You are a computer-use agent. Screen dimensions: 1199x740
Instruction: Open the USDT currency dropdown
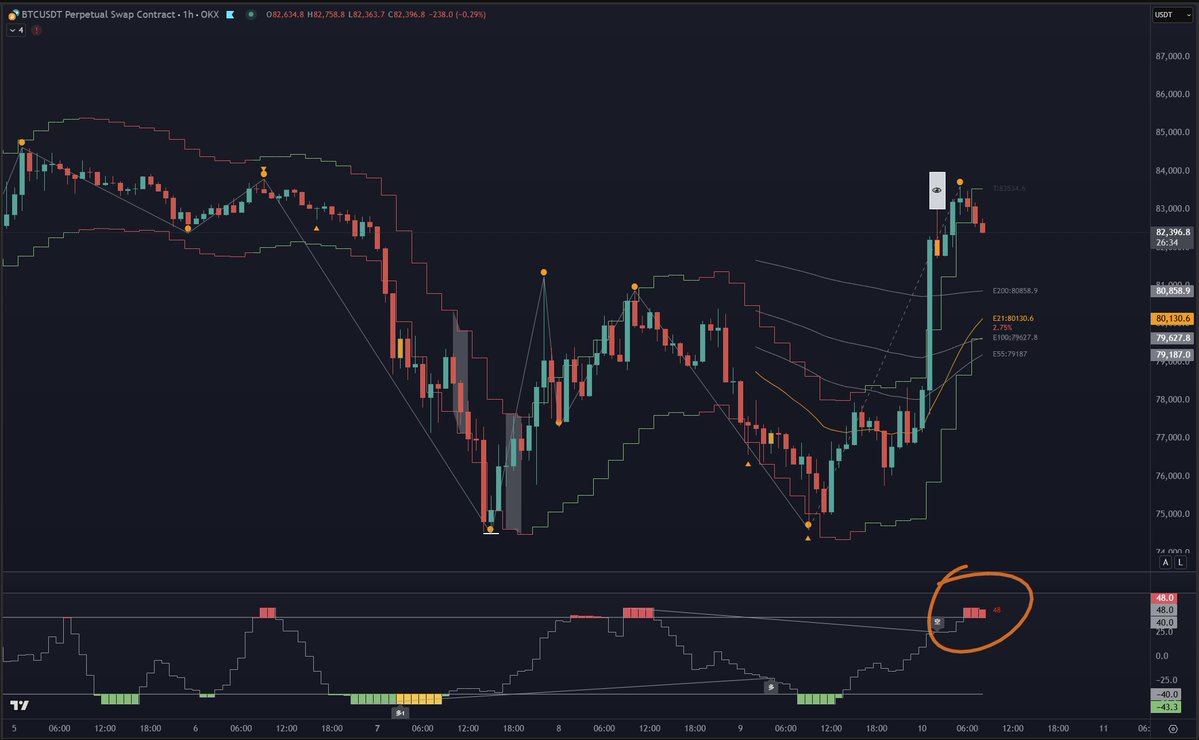[x=1172, y=15]
